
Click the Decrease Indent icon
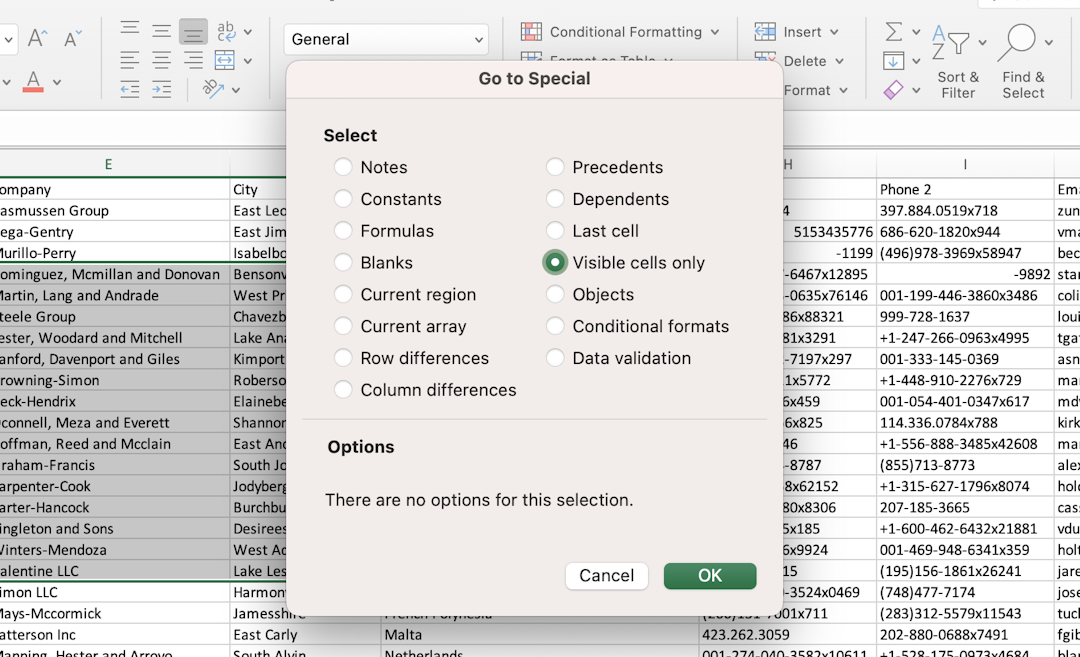129,90
